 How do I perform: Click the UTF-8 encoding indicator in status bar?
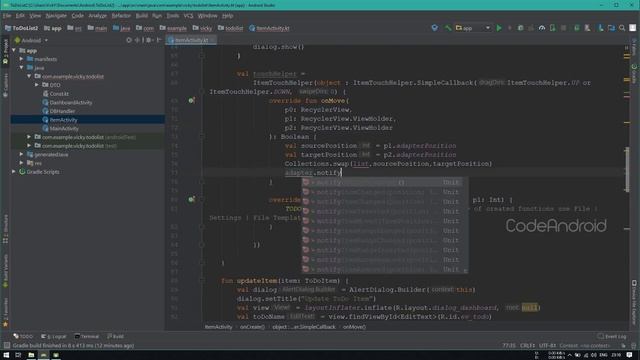(x=547, y=345)
